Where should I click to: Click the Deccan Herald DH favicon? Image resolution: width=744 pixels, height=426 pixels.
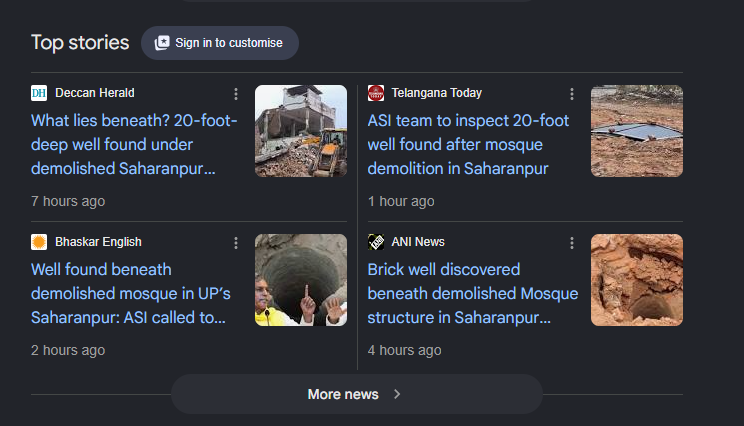(x=39, y=93)
